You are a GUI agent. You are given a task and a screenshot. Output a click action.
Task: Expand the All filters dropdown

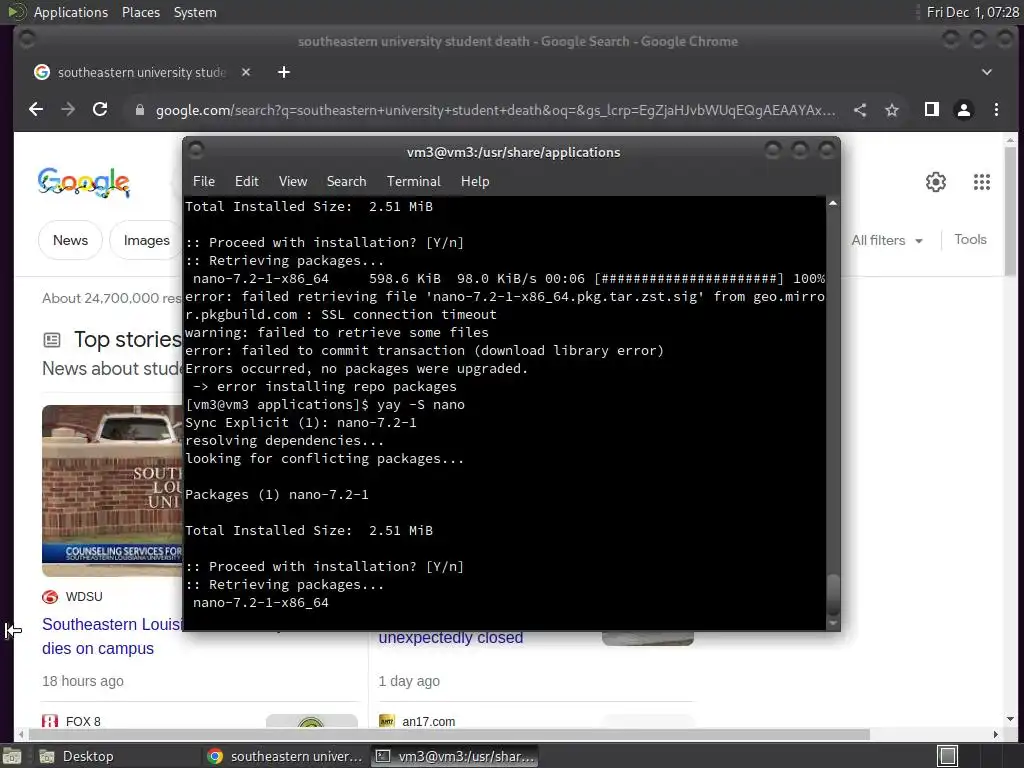point(887,240)
